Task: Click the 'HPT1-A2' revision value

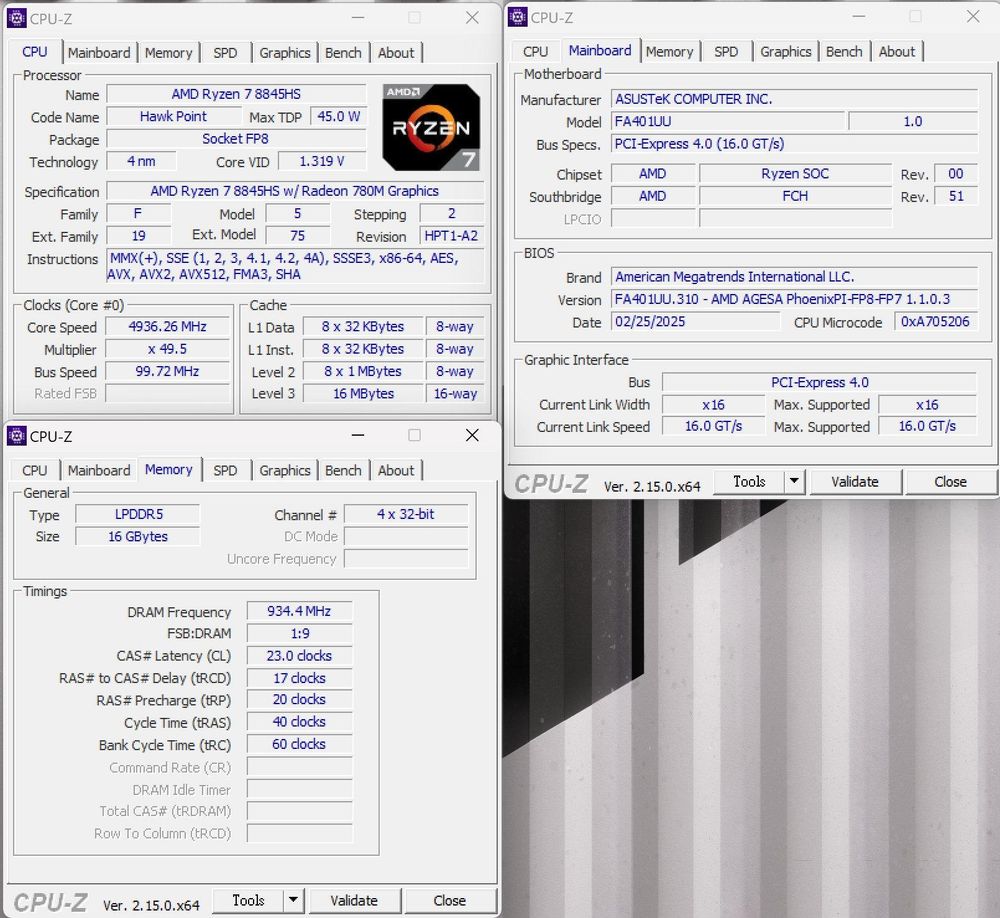Action: [x=452, y=236]
